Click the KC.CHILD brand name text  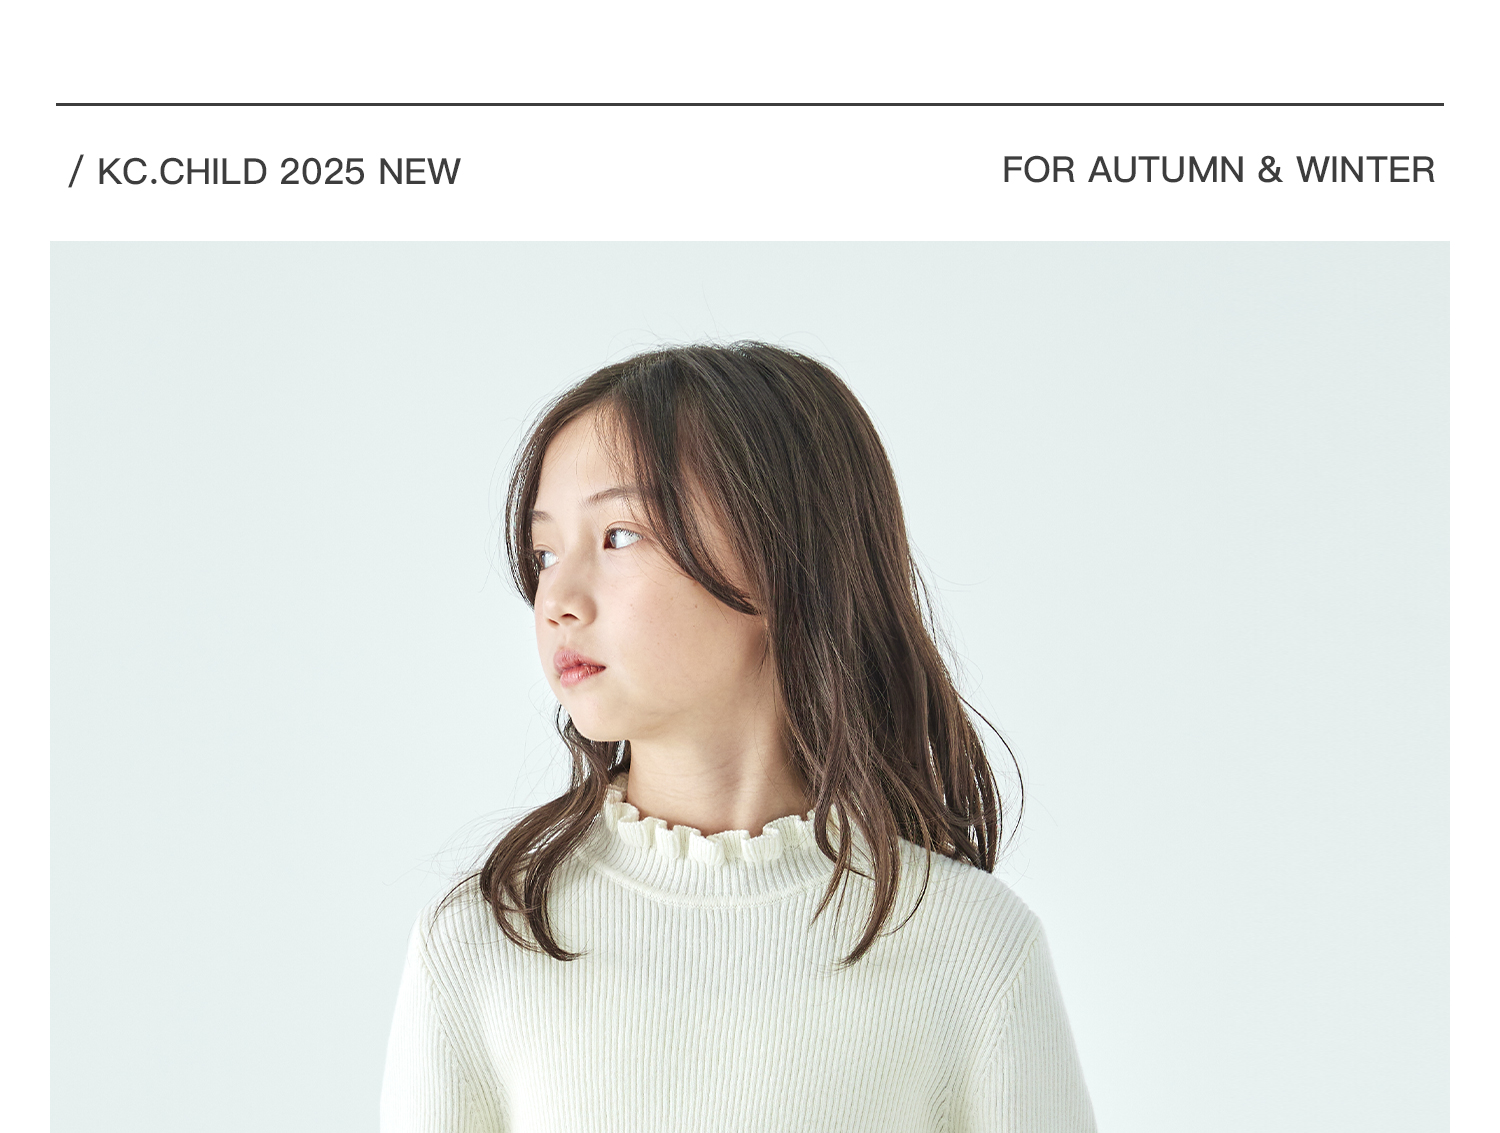pyautogui.click(x=182, y=172)
